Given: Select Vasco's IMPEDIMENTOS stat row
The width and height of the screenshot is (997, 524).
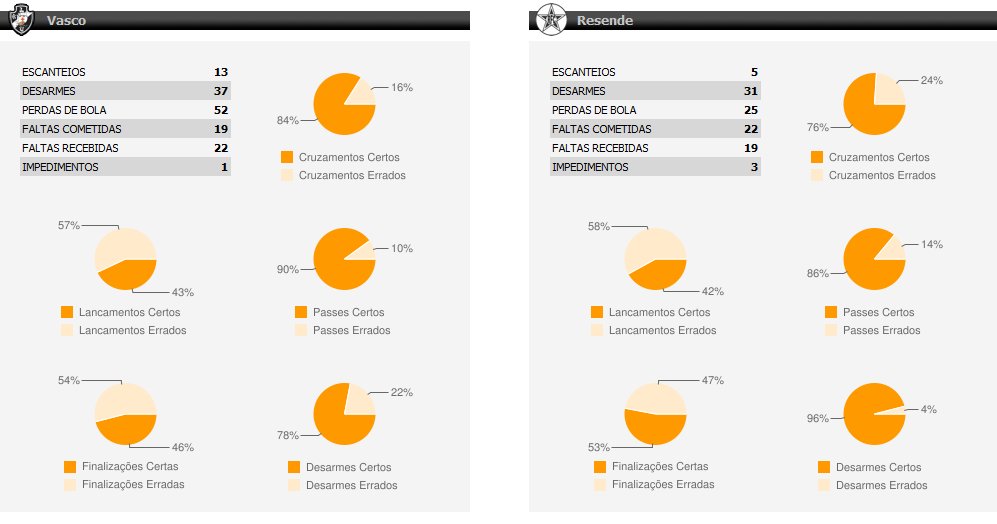Looking at the screenshot, I should 125,167.
